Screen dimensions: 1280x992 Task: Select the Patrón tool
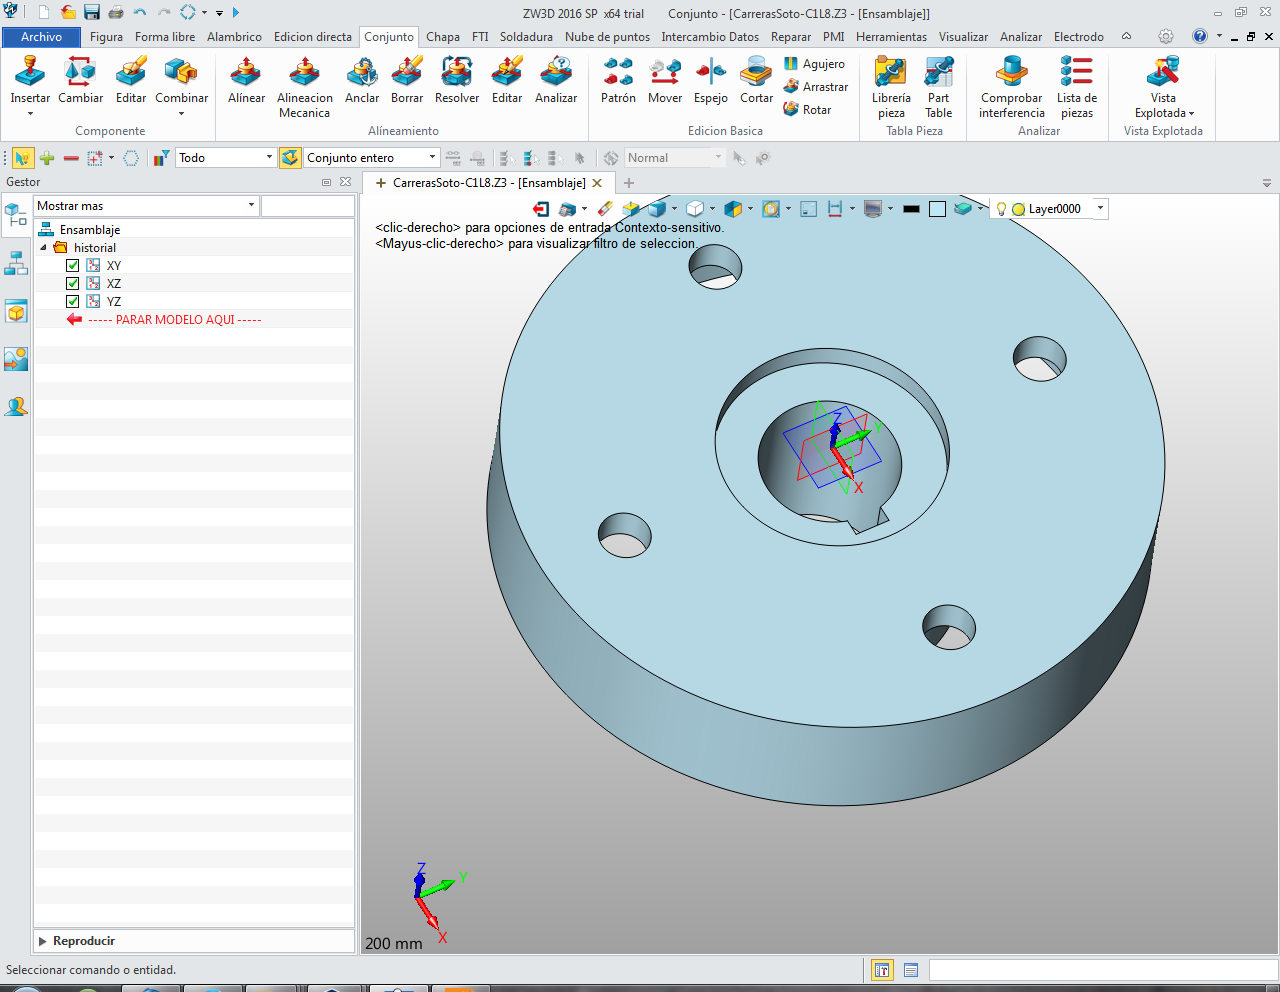pos(618,80)
